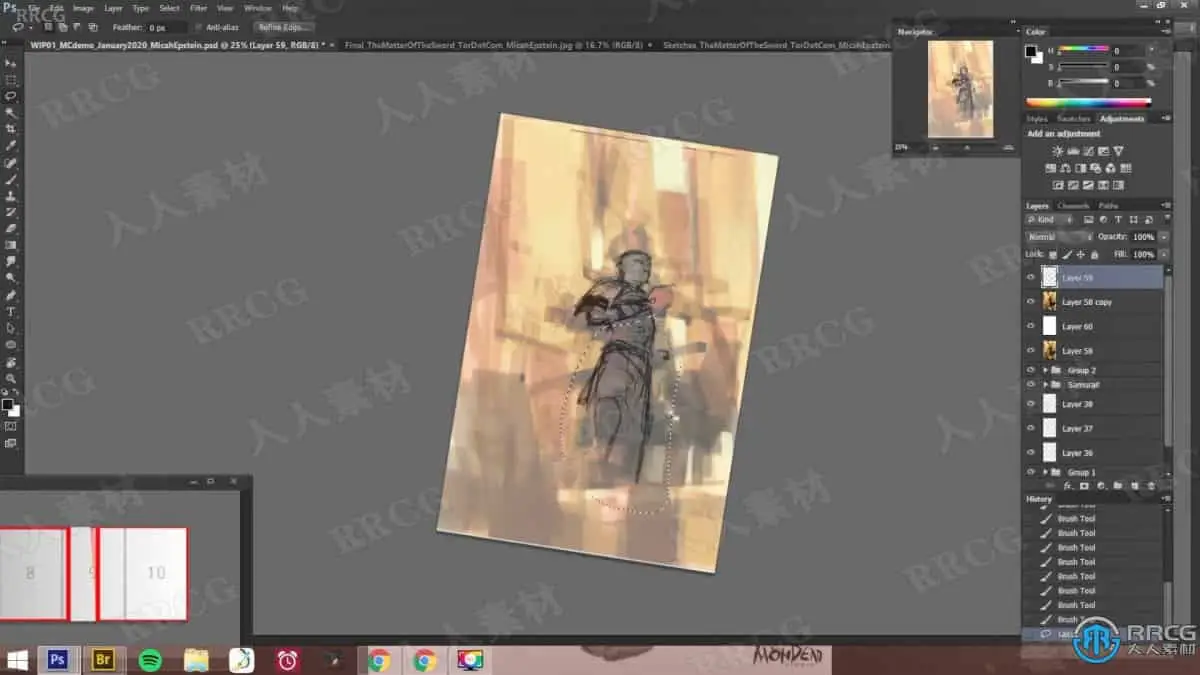Viewport: 1200px width, 675px height.
Task: Open the Layer menu
Action: [113, 8]
